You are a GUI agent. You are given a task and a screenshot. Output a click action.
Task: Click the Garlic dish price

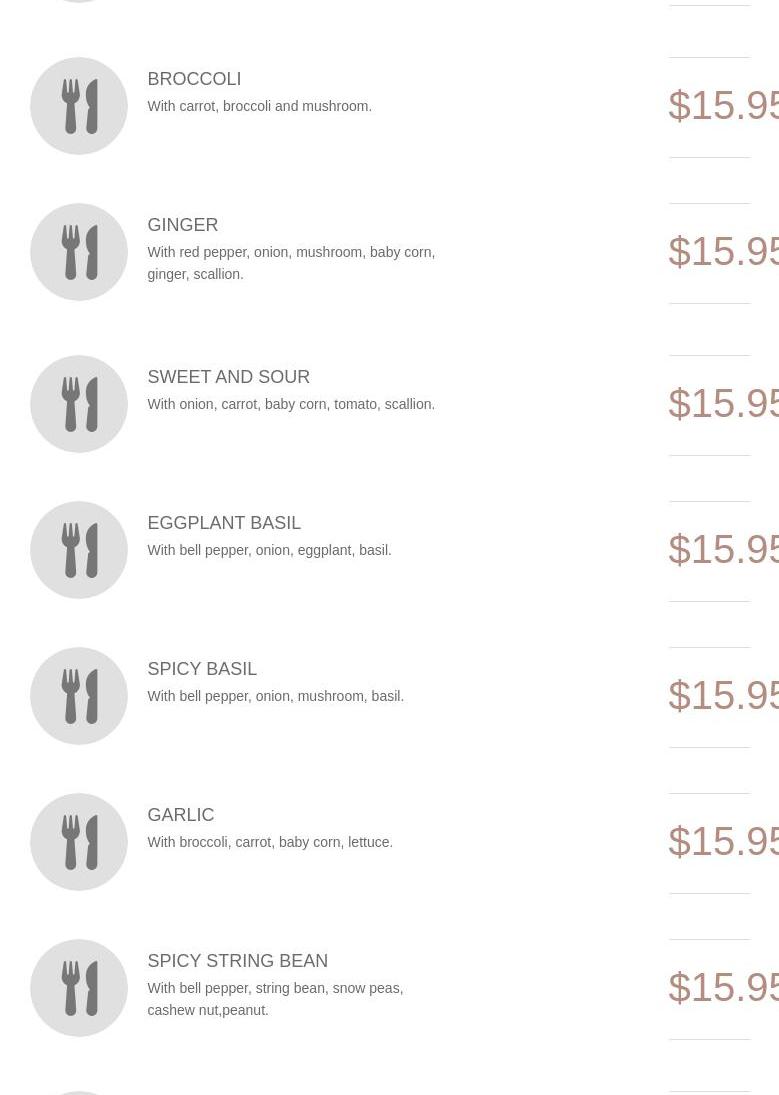tap(723, 842)
